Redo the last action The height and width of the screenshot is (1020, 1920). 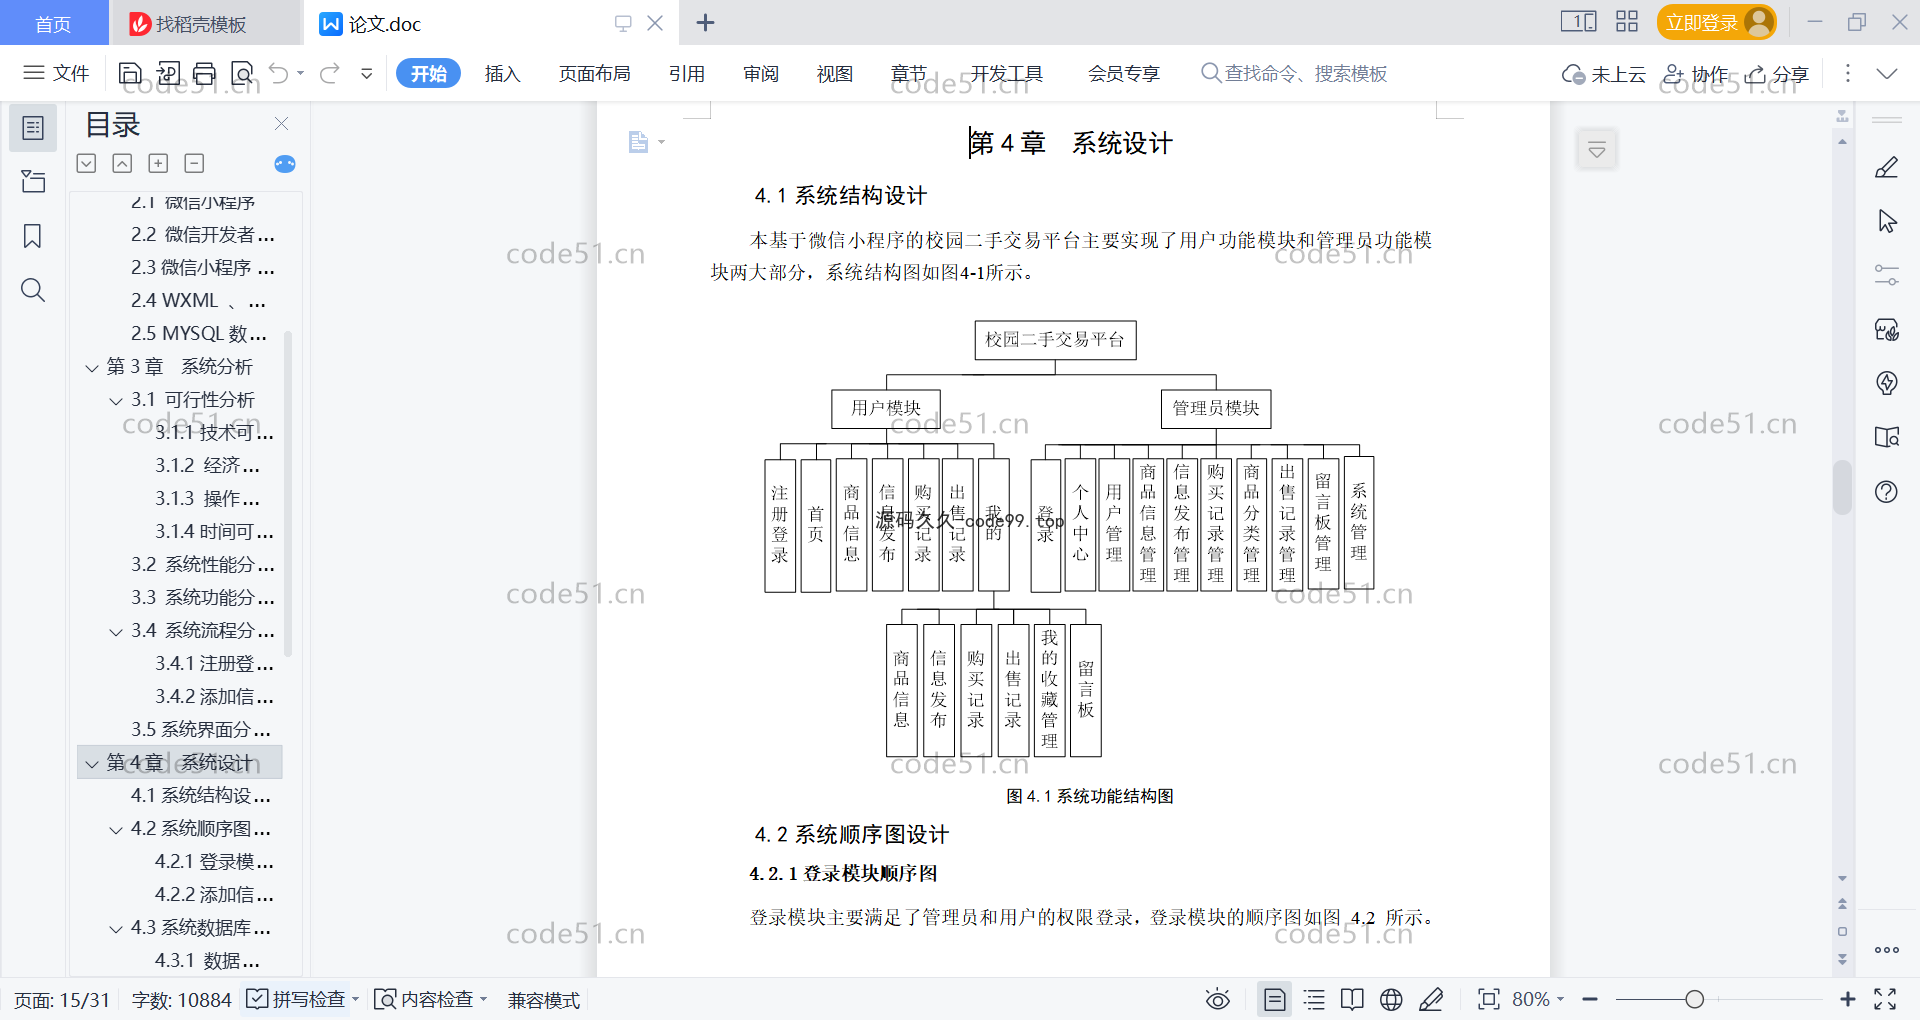pos(330,73)
